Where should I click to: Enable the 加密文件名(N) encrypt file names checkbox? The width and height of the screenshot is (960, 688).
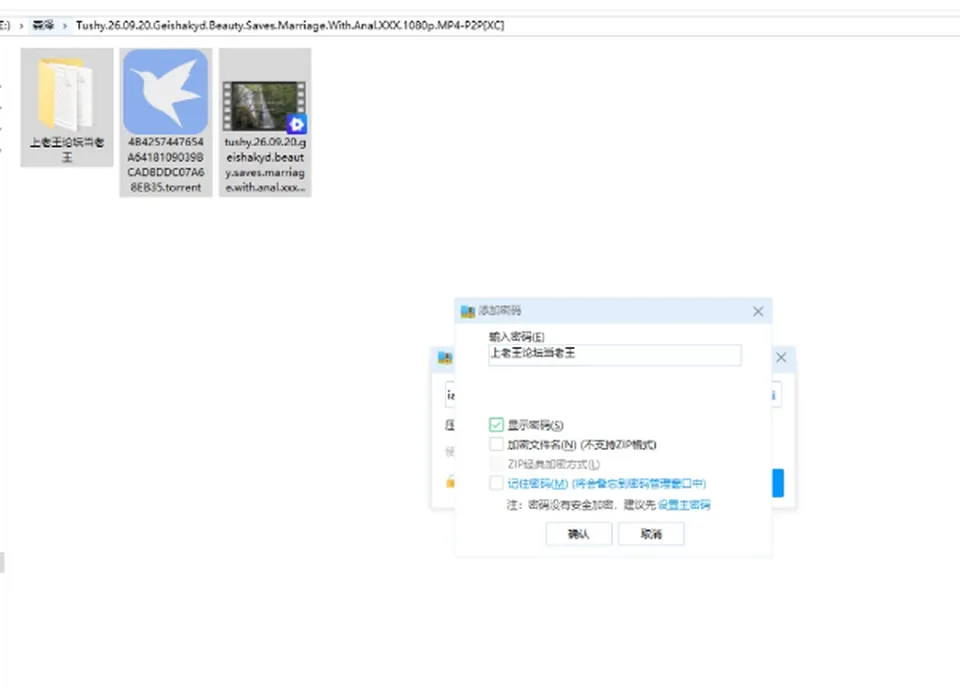[496, 444]
